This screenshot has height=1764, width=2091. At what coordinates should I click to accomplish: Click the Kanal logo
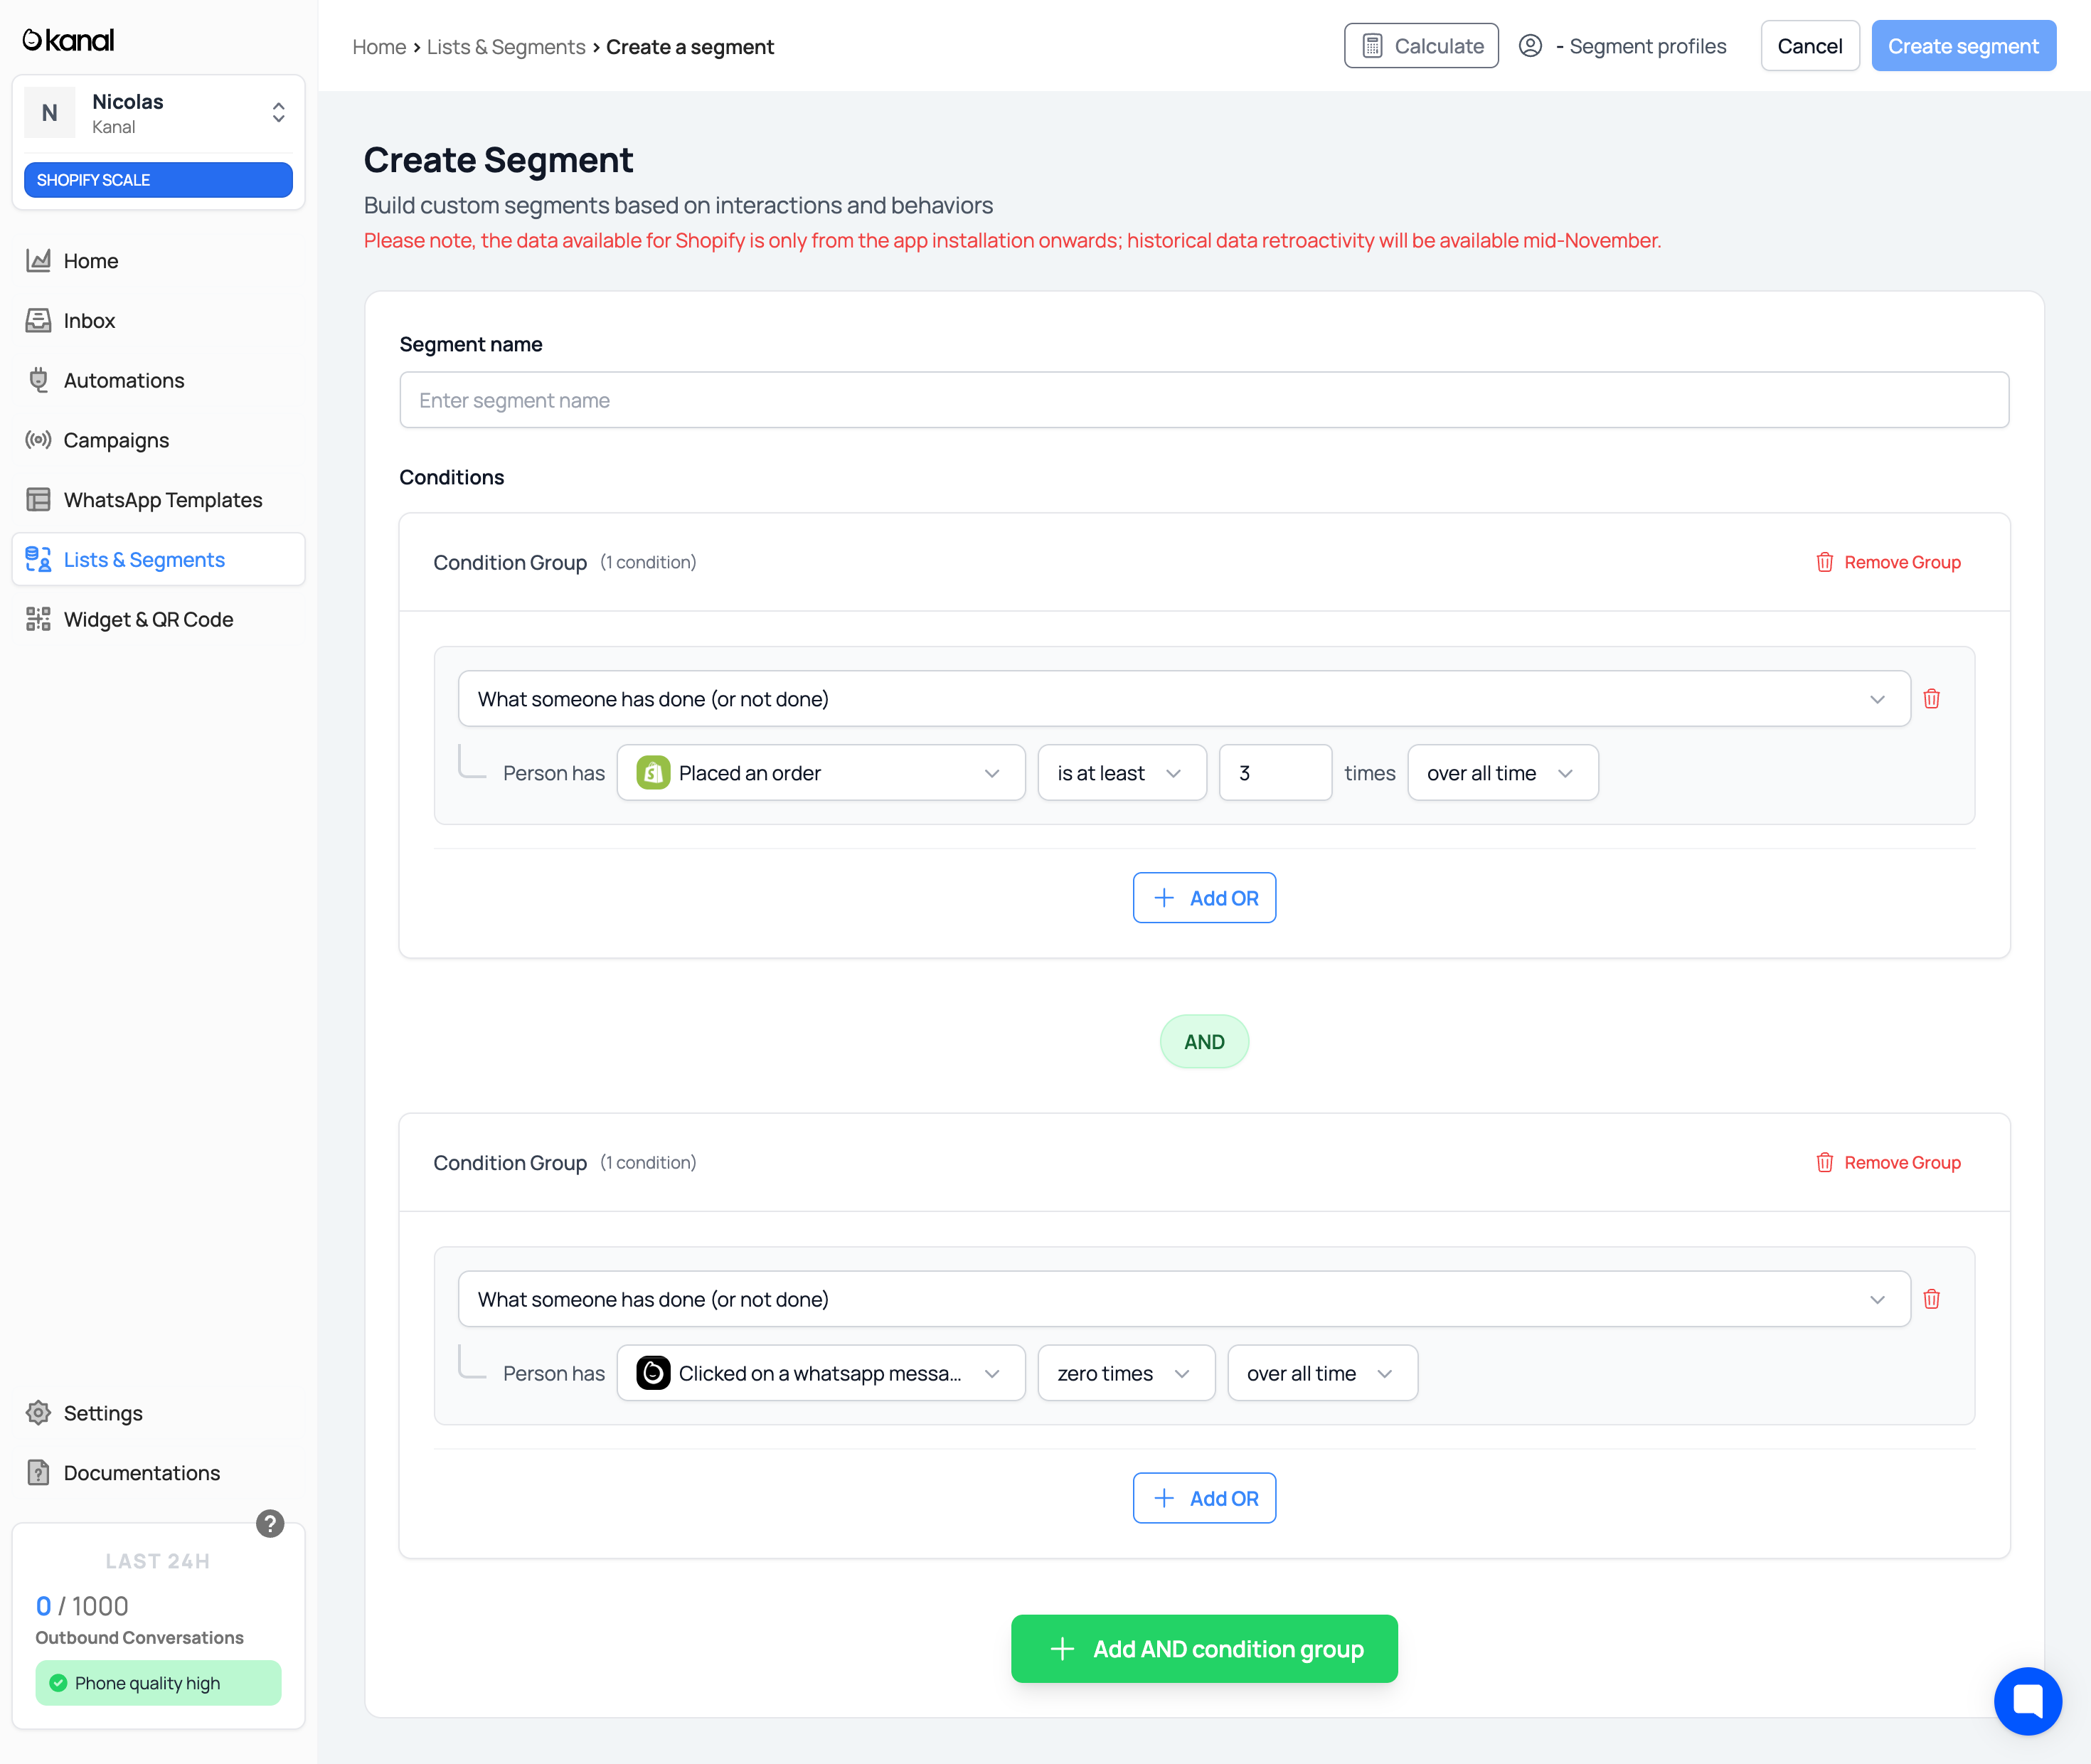pos(68,40)
